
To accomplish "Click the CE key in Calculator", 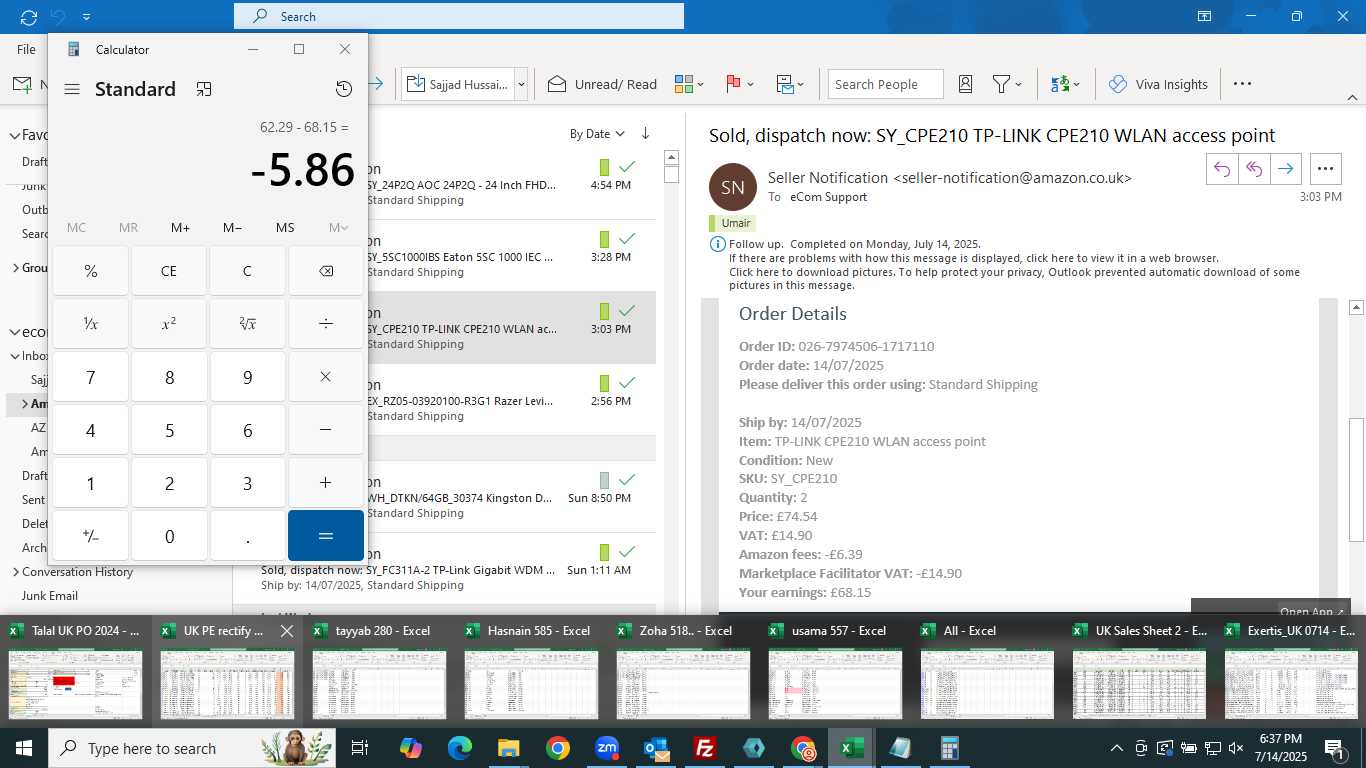I will point(169,271).
